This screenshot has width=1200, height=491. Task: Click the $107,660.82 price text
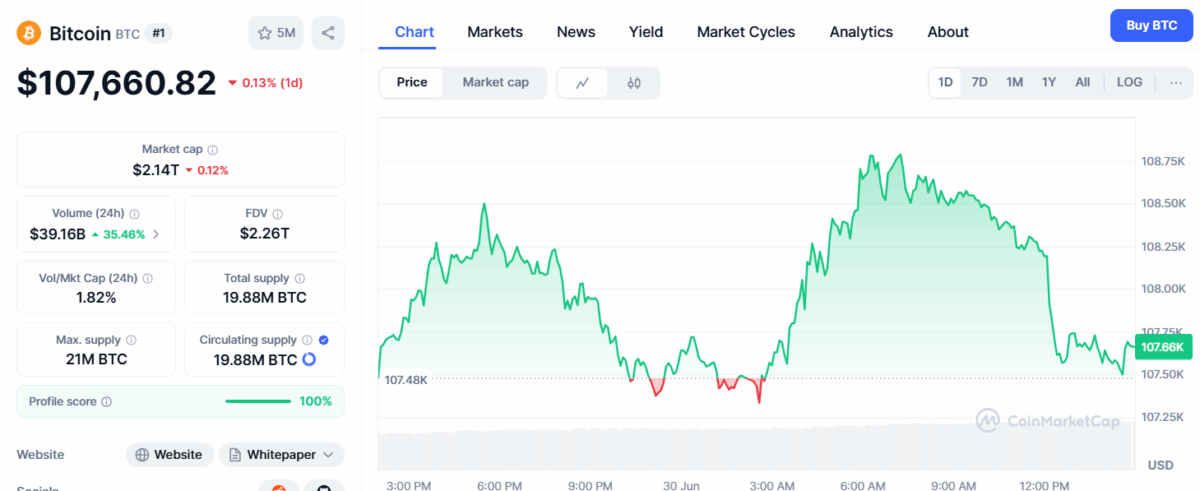pos(116,83)
